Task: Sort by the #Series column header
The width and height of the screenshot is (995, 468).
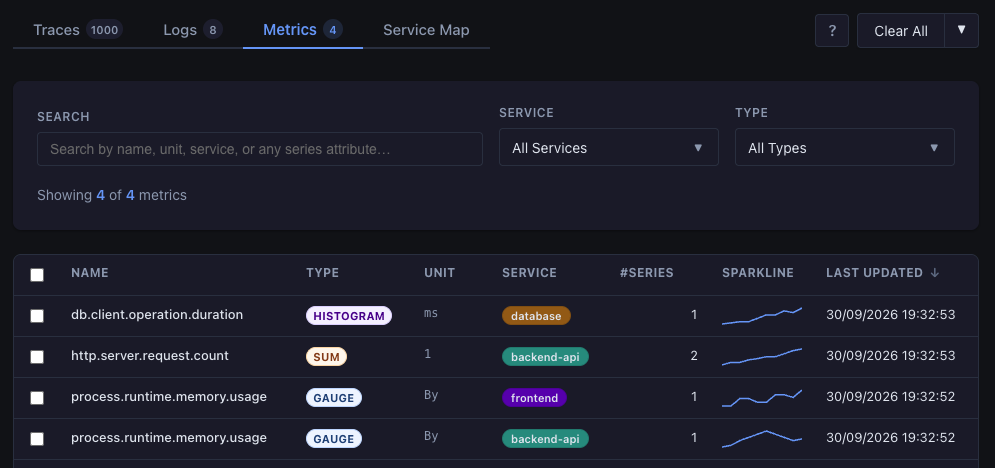Action: pos(647,273)
